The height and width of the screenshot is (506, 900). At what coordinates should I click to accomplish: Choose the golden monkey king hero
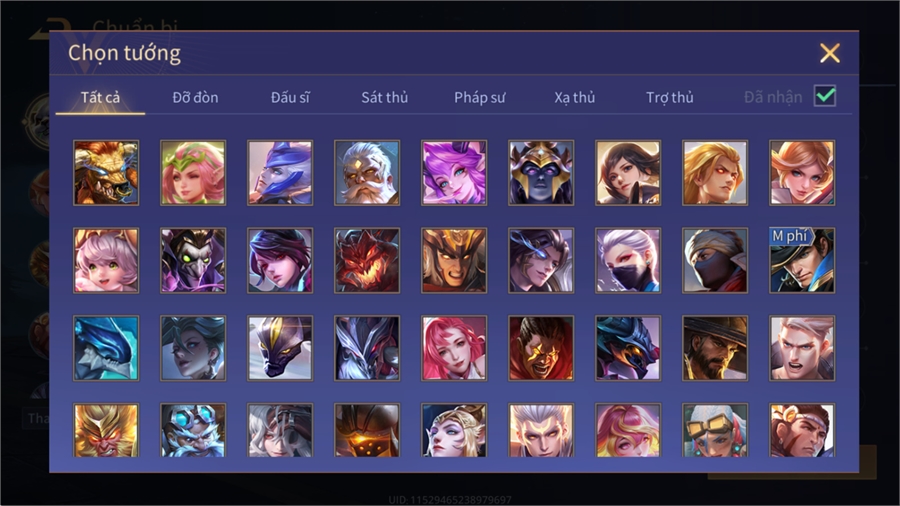[x=106, y=430]
